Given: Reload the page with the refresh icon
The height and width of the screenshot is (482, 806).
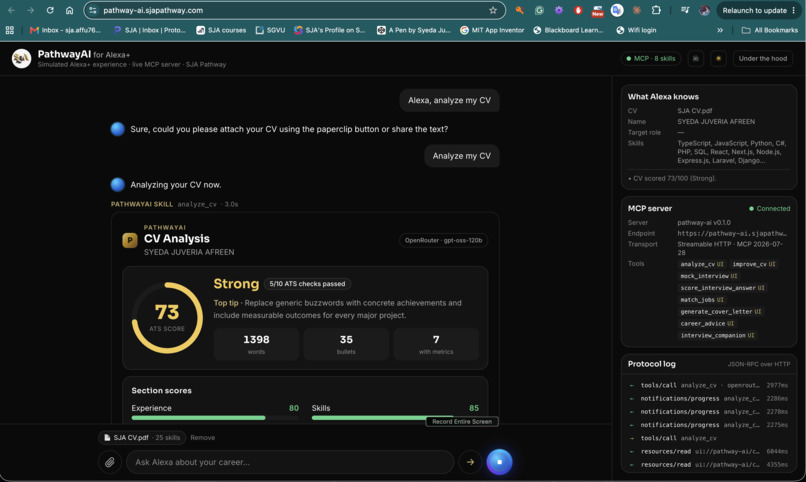Looking at the screenshot, I should pos(50,10).
